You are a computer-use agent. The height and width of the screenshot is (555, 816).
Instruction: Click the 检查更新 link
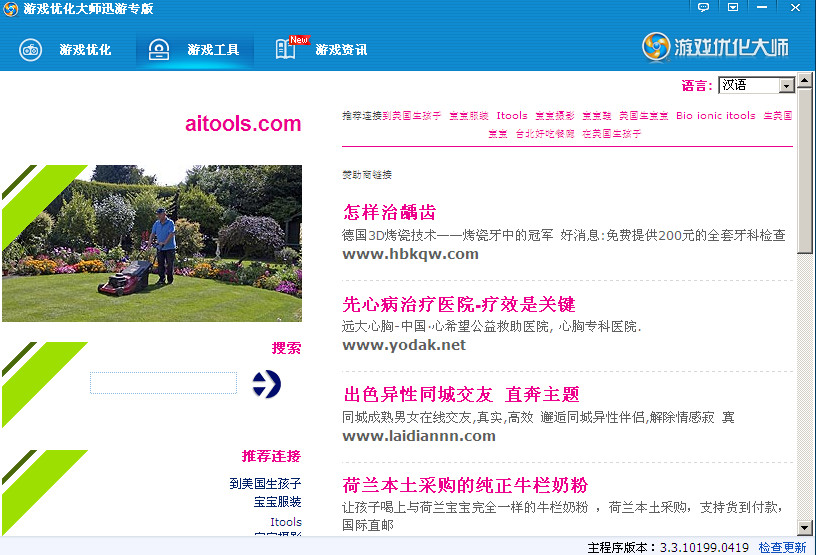pyautogui.click(x=782, y=547)
